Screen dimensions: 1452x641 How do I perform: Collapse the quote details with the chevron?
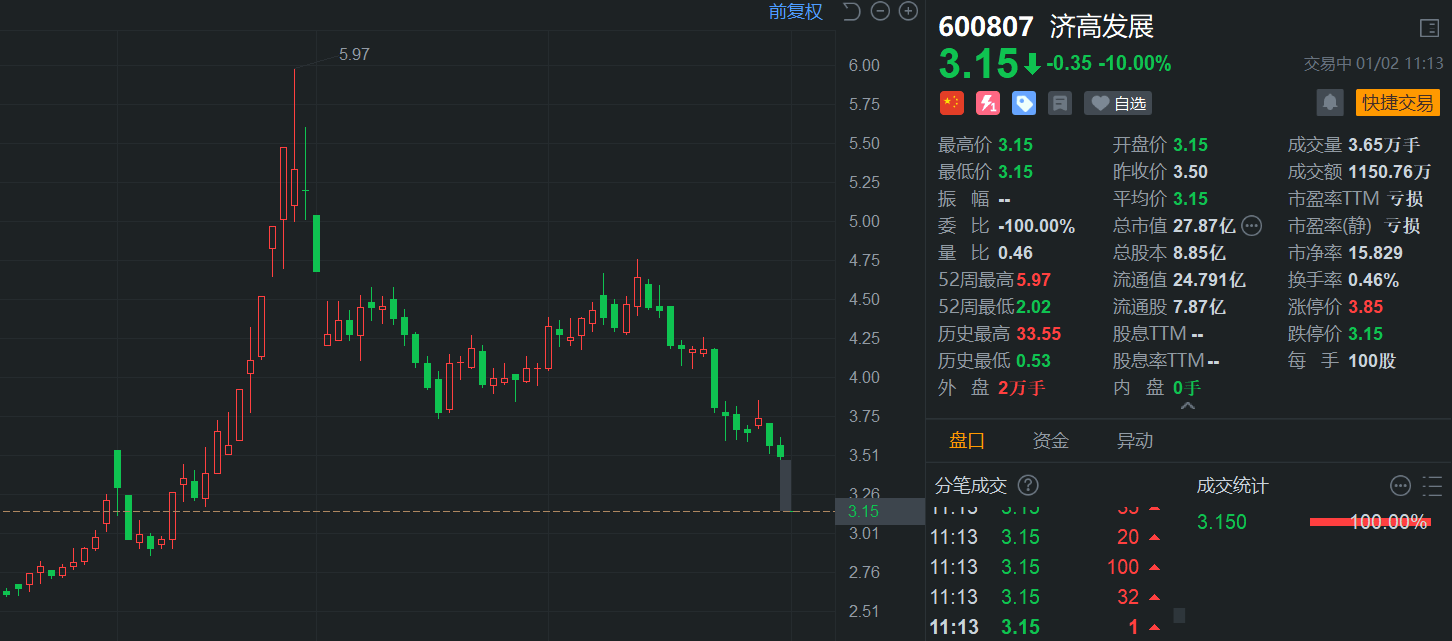[x=1188, y=407]
